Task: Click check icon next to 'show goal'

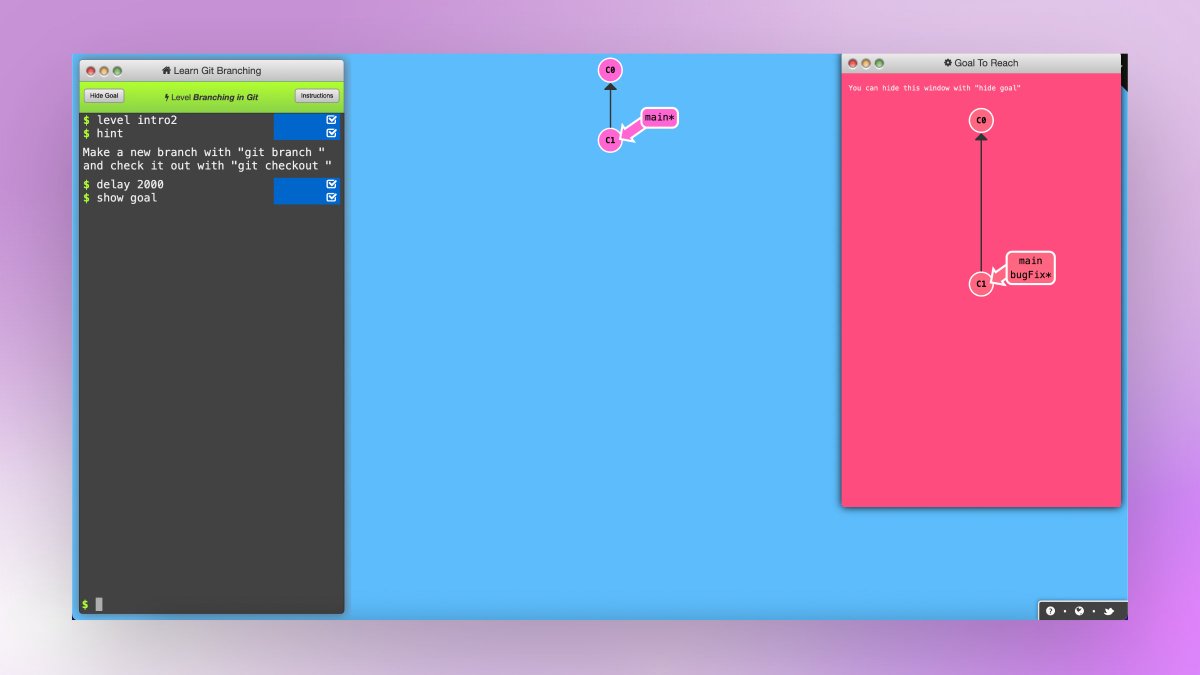Action: point(332,198)
